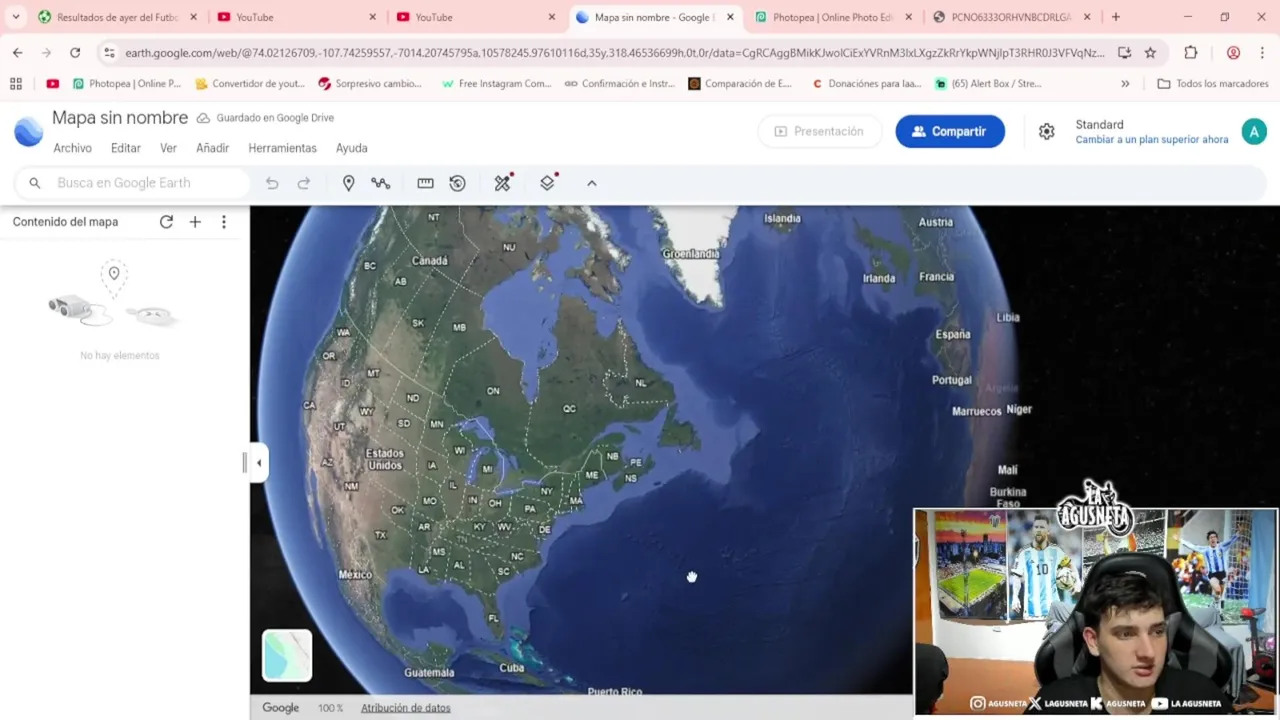Open the Photopea bookmark
Viewport: 1280px width, 720px height.
pyautogui.click(x=126, y=84)
